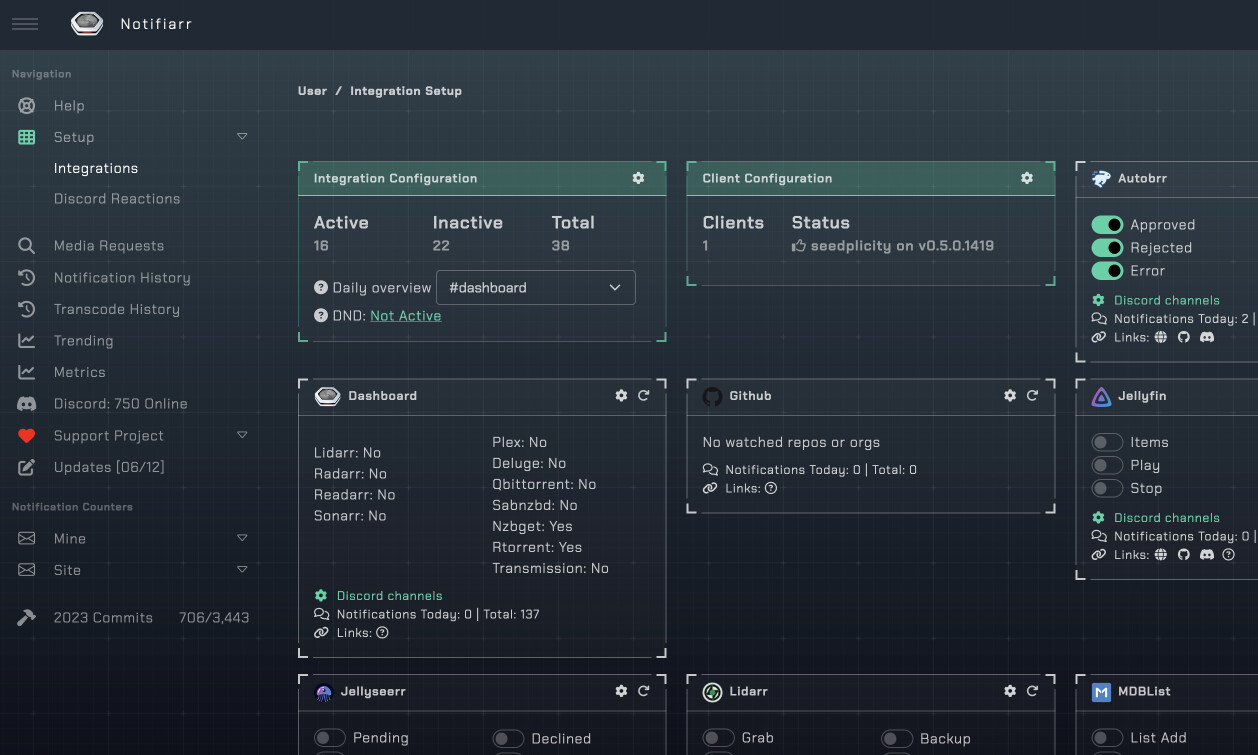This screenshot has height=755, width=1258.
Task: Go to Integrations under Setup
Action: 96,168
